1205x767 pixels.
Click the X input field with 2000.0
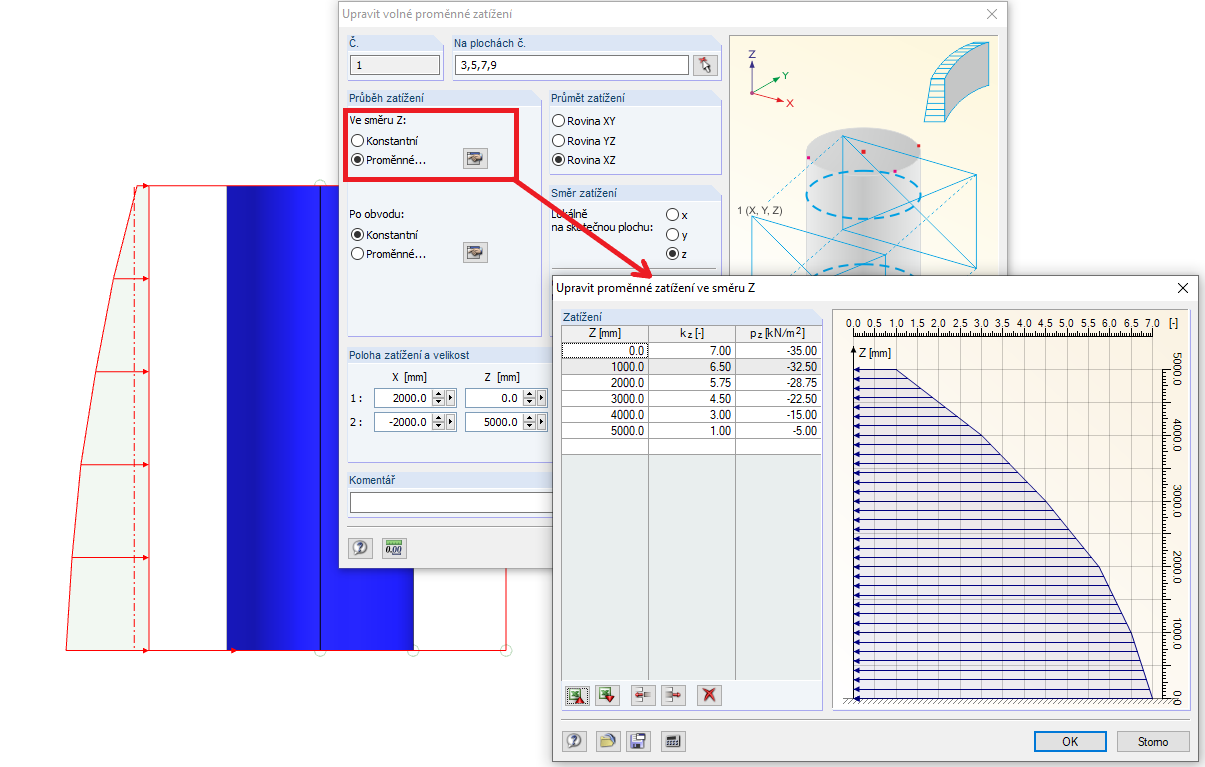click(402, 398)
